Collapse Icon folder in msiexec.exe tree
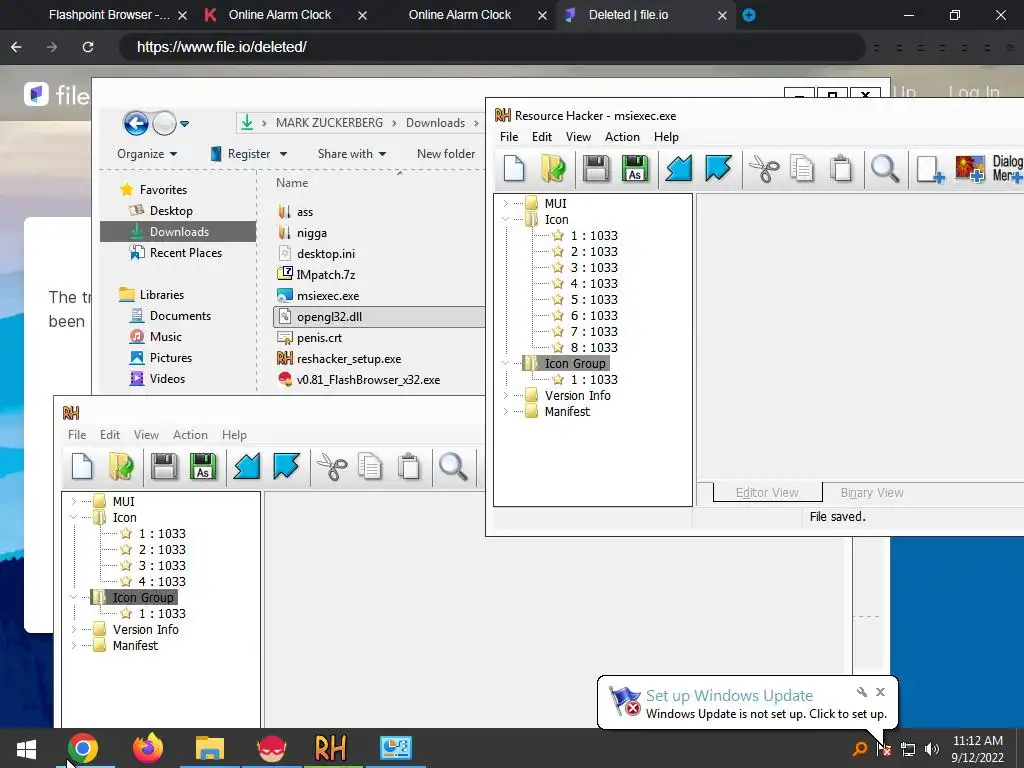1024x768 pixels. pyautogui.click(x=505, y=219)
